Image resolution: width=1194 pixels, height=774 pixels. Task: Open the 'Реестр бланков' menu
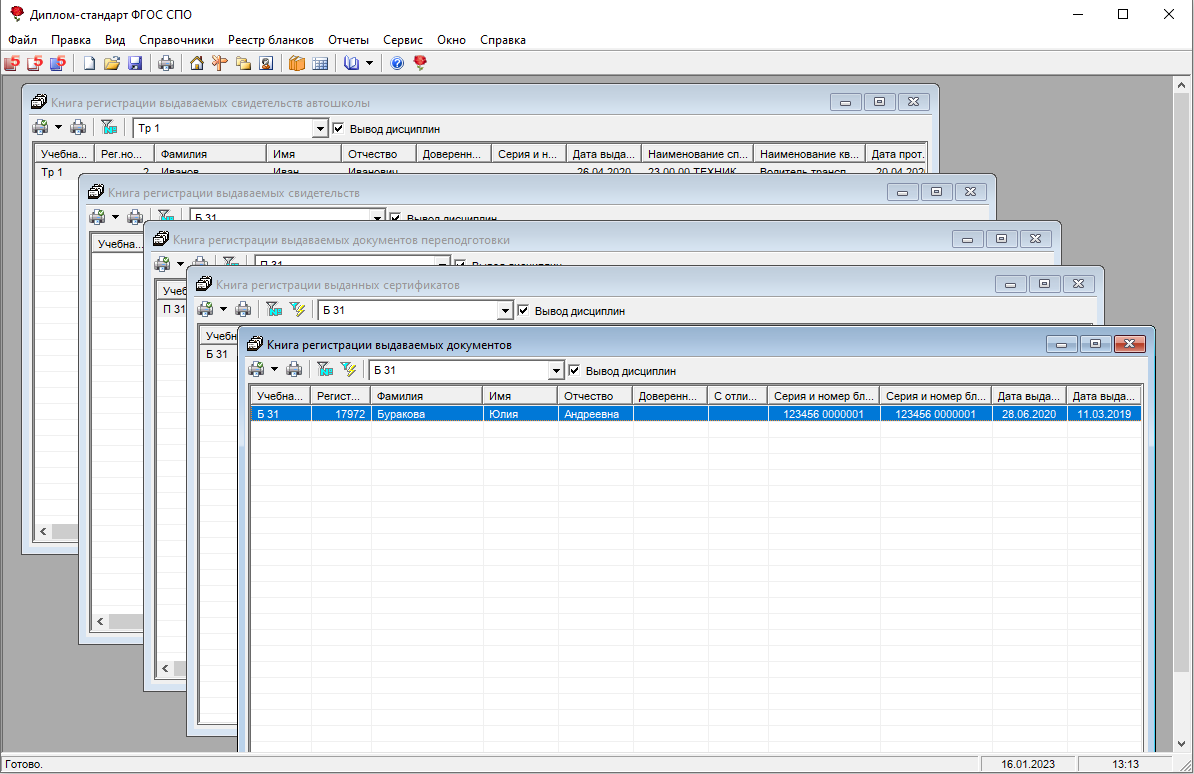270,40
